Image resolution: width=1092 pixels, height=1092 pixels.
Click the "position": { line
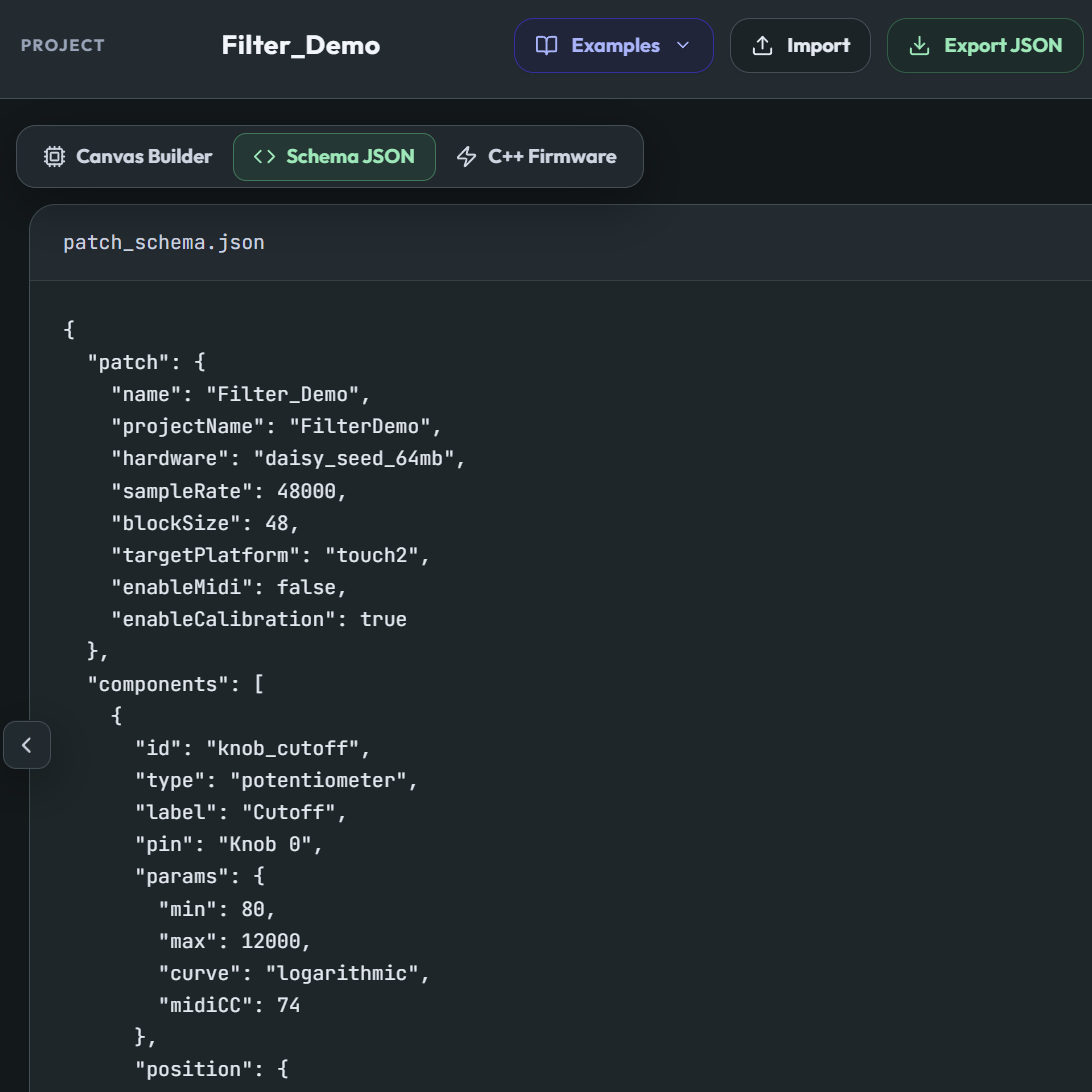tap(212, 1069)
